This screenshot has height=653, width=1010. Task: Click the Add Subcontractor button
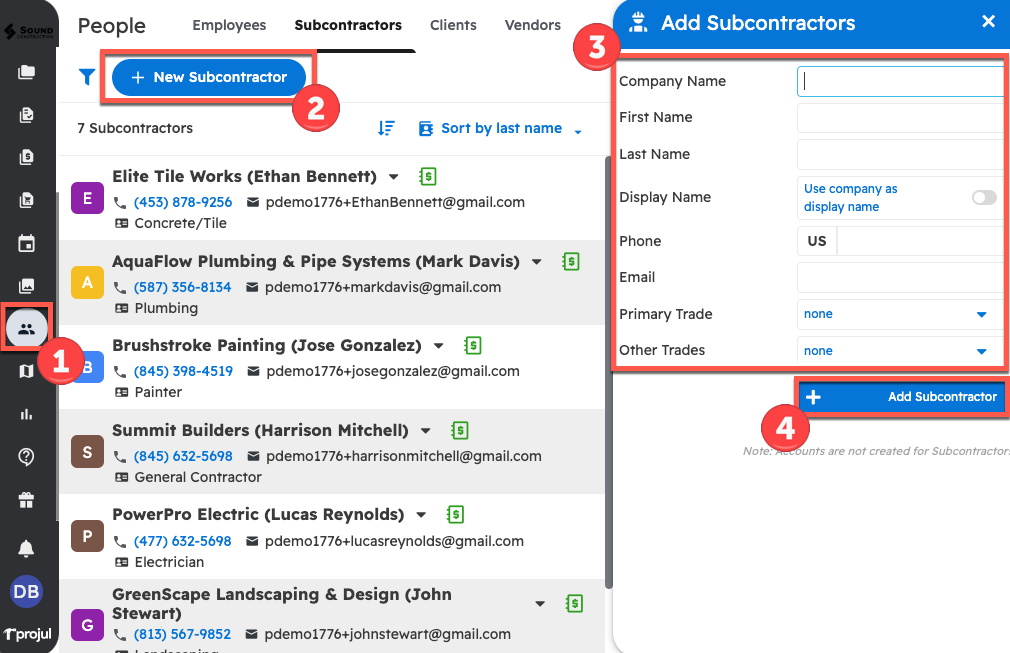902,397
